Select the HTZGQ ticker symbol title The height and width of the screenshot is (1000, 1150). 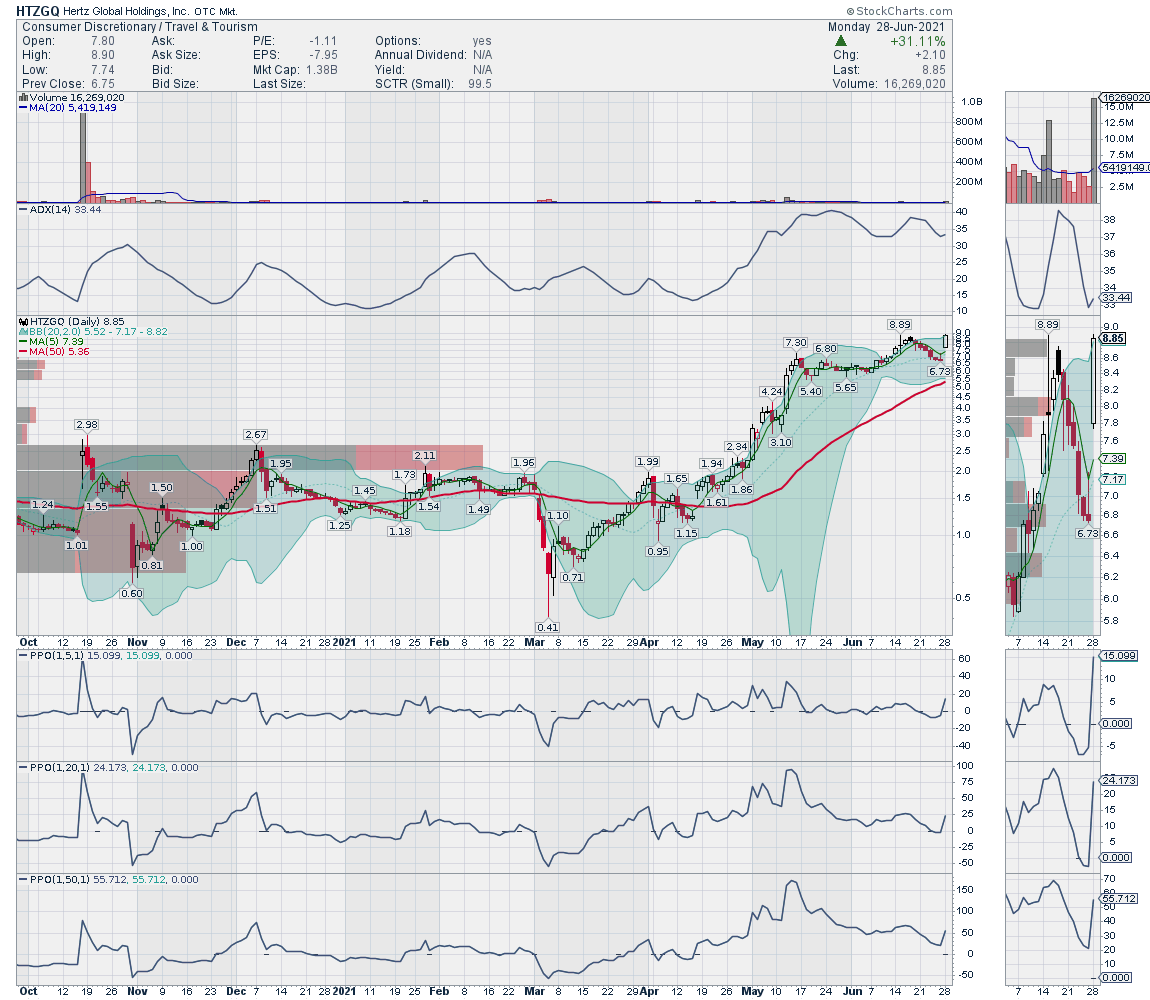coord(38,12)
